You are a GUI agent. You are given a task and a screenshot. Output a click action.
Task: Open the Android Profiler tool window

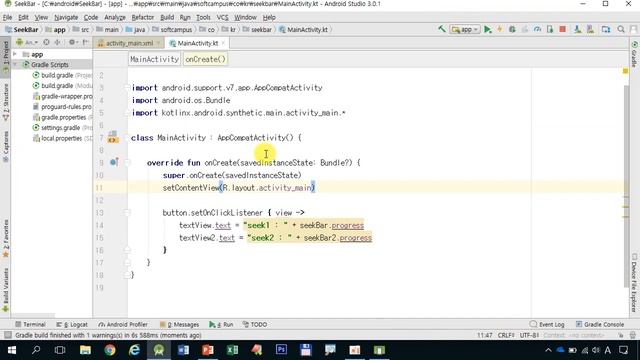coord(123,324)
